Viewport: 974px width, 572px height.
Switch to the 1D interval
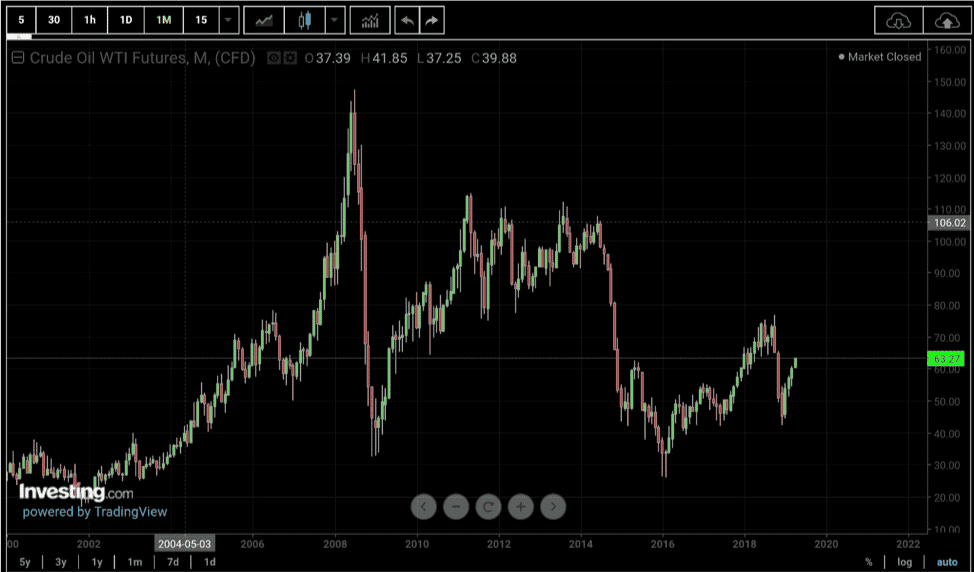(x=126, y=20)
